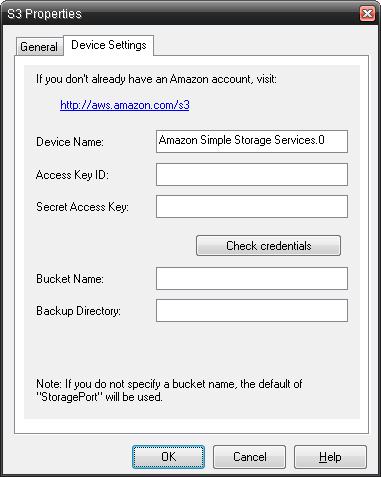The height and width of the screenshot is (477, 381).
Task: Click the Bucket Name label
Action: [70, 279]
